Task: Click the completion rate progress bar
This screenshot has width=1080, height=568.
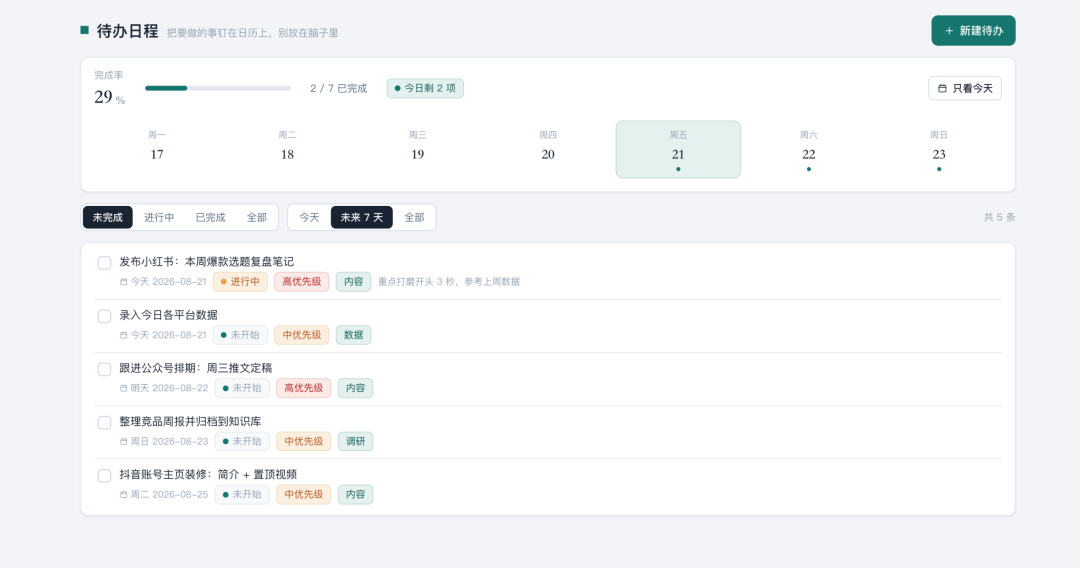Action: click(218, 88)
